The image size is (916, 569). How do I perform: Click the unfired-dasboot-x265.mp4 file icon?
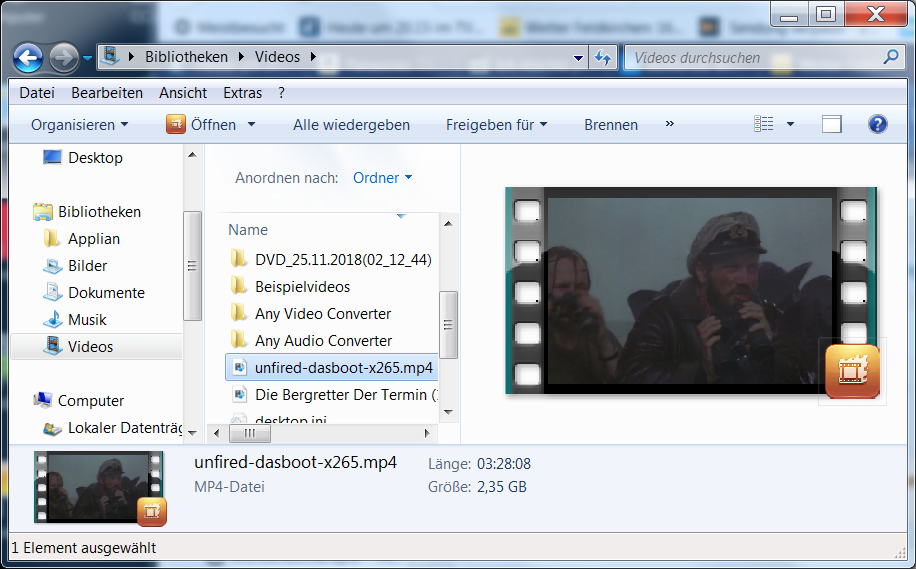pyautogui.click(x=239, y=367)
